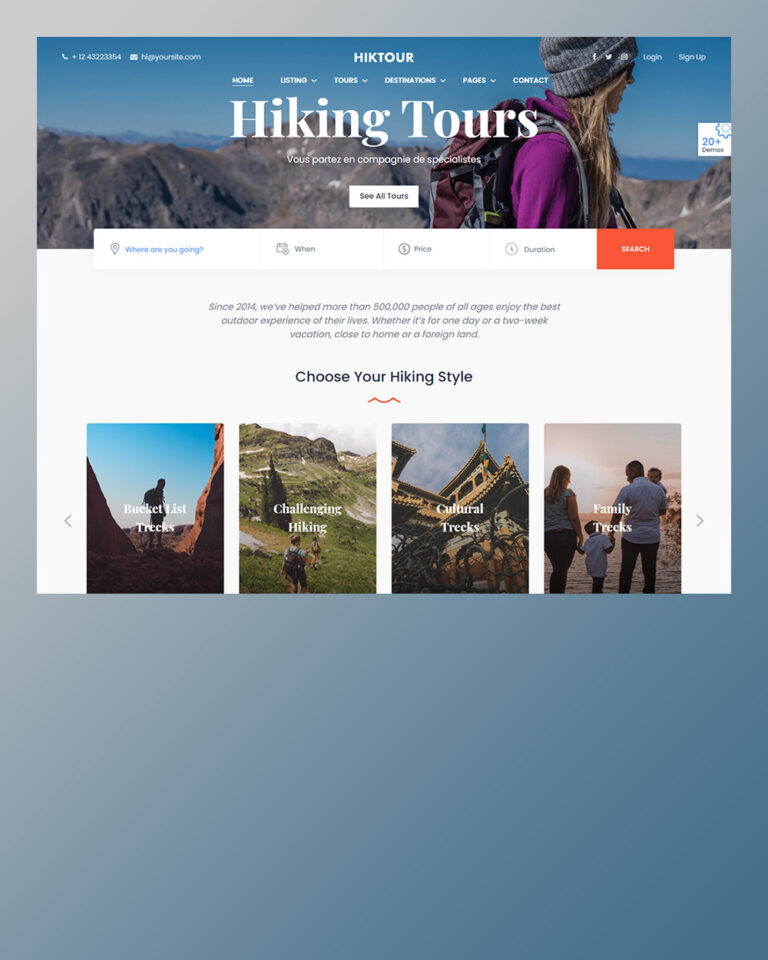
Task: Click the orange Search button
Action: (x=635, y=249)
